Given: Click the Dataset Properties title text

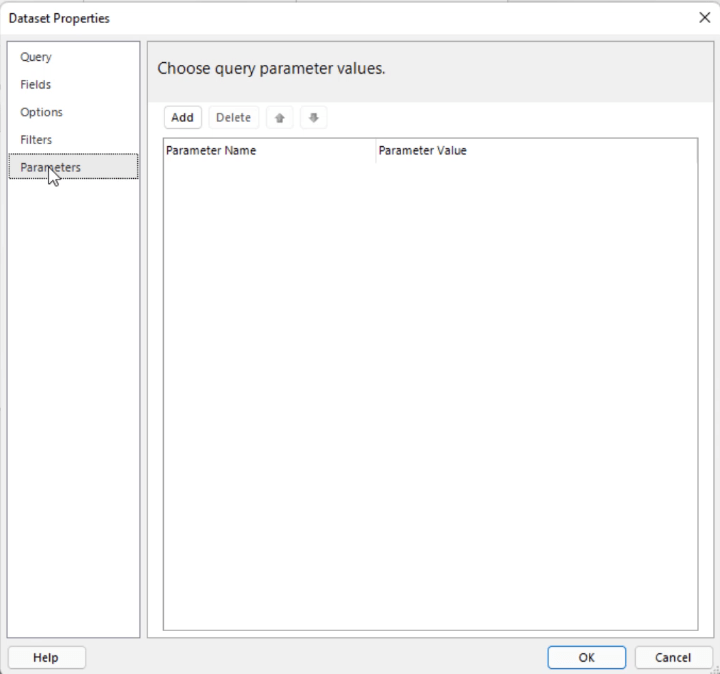Looking at the screenshot, I should click(x=59, y=18).
